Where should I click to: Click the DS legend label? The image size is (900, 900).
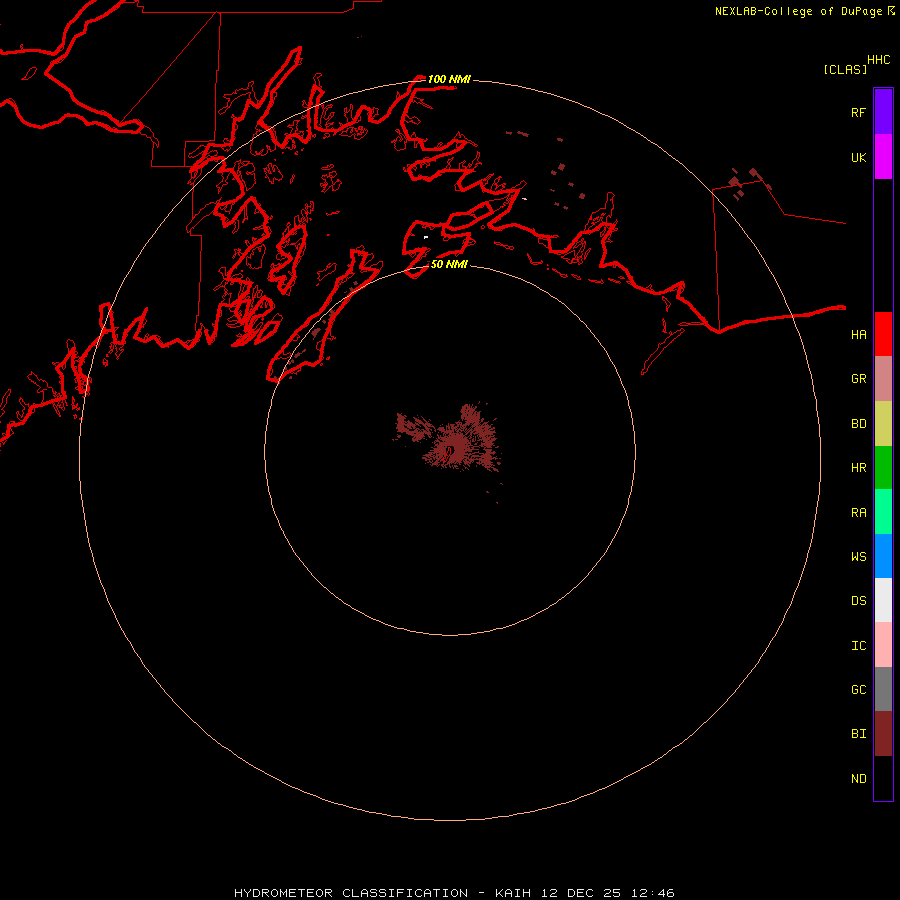click(858, 601)
